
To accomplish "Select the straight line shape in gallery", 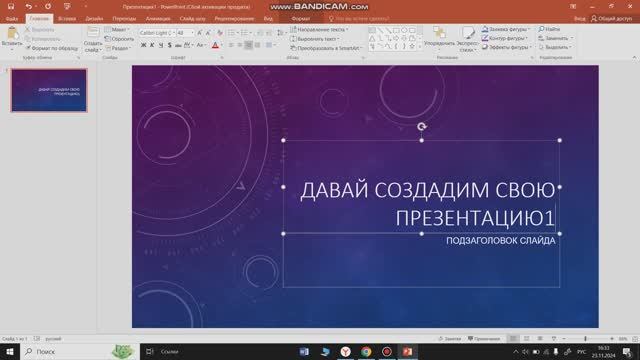I will click(380, 30).
